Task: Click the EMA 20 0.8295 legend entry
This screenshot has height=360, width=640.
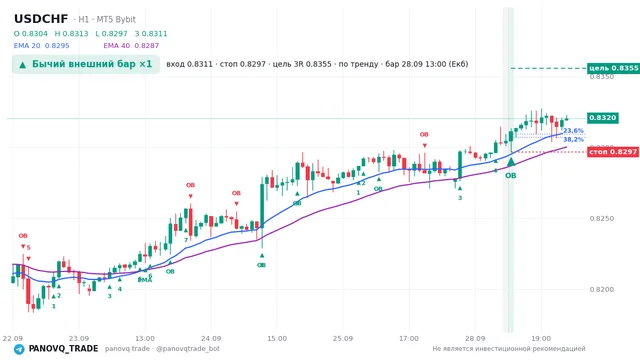Action: (42, 46)
